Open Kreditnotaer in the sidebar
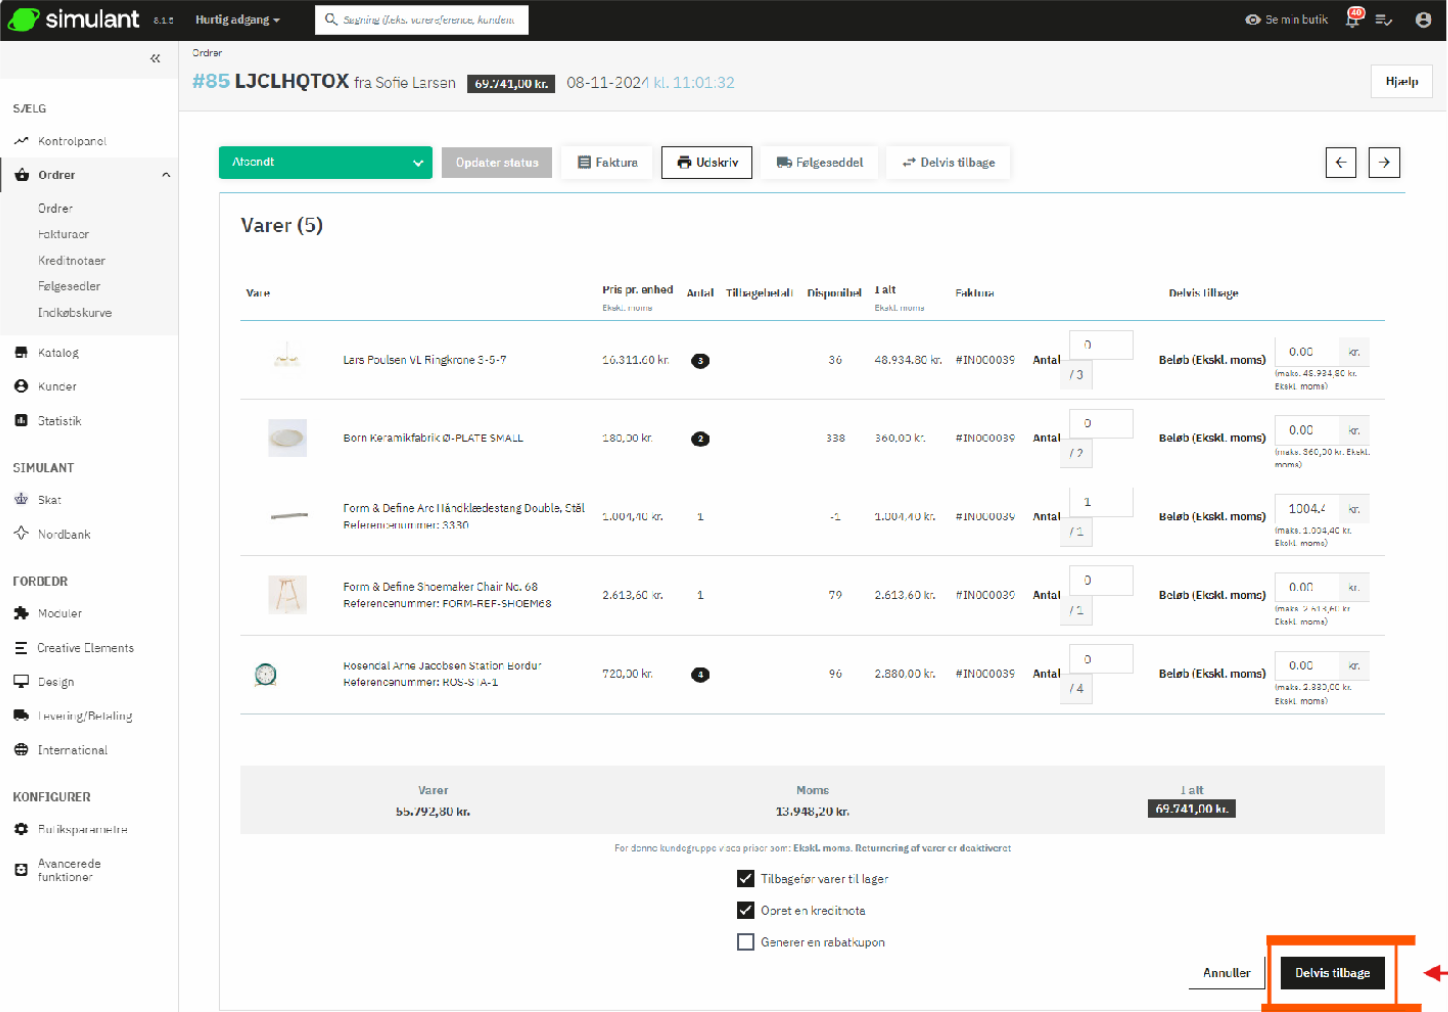 71,261
